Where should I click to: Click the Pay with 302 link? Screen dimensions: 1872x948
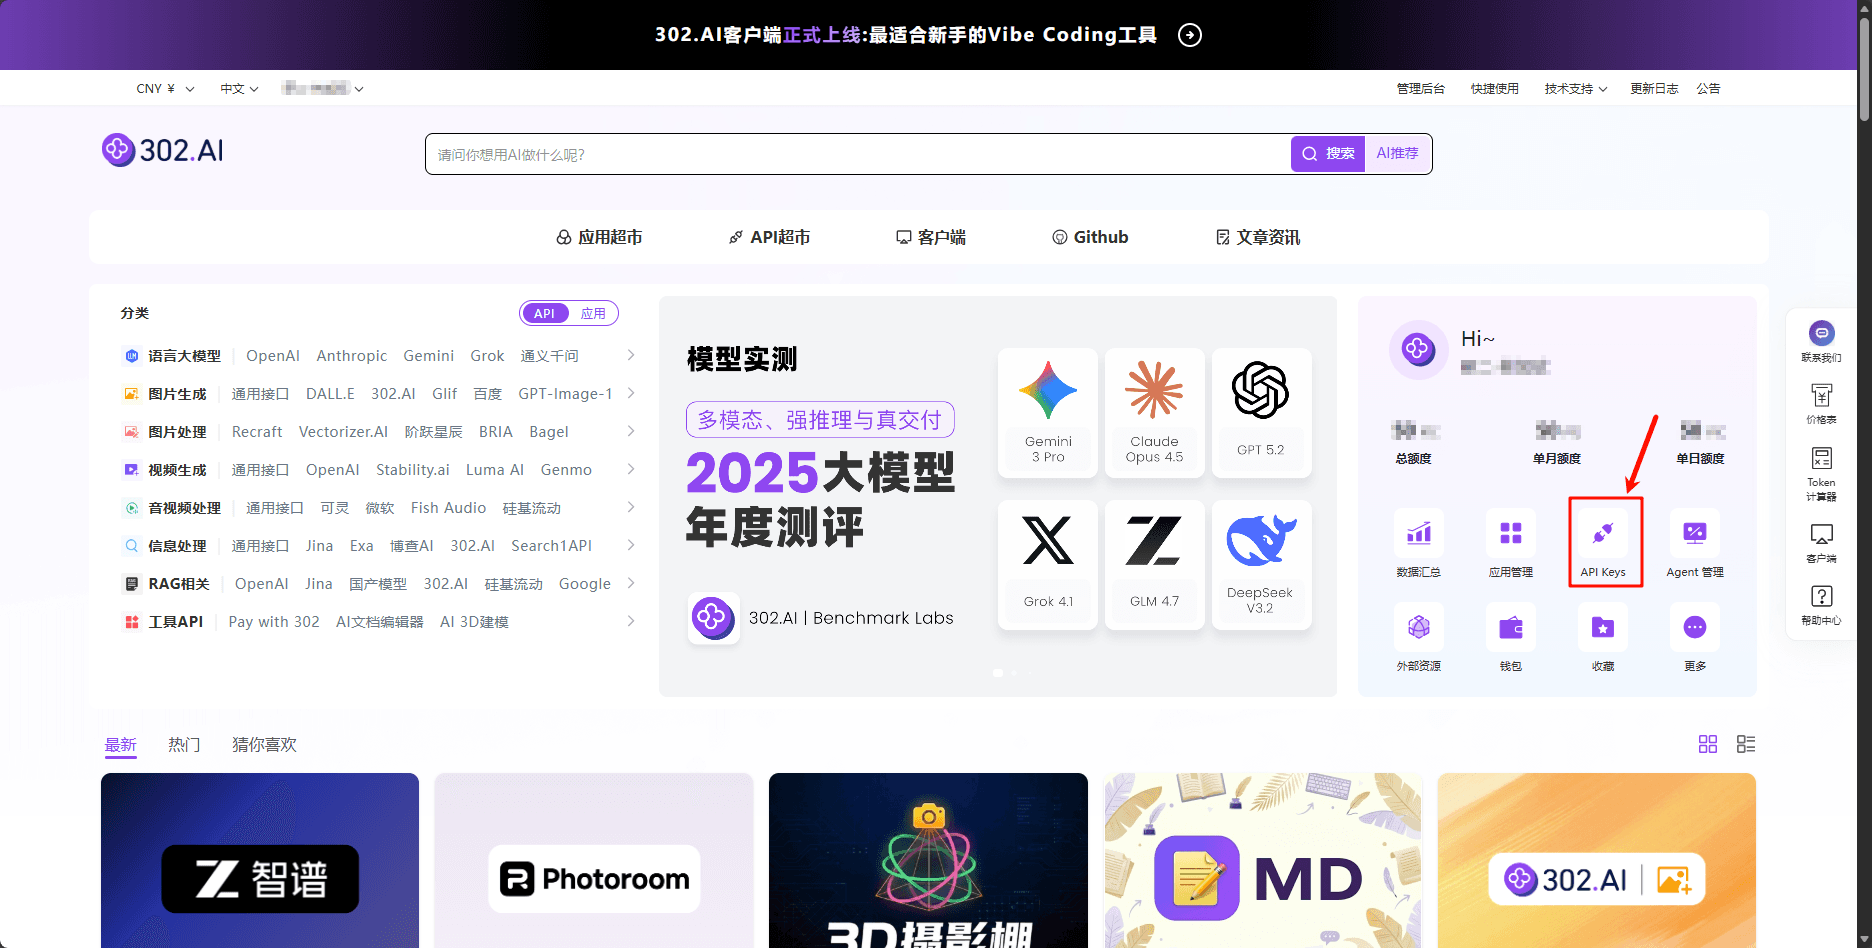click(x=274, y=622)
